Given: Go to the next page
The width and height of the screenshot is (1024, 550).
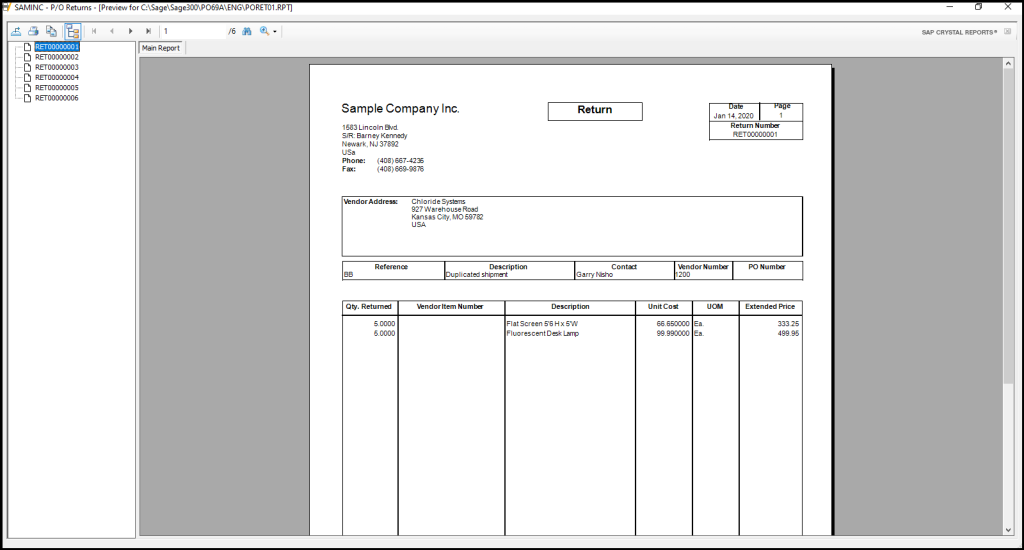Looking at the screenshot, I should click(x=131, y=31).
